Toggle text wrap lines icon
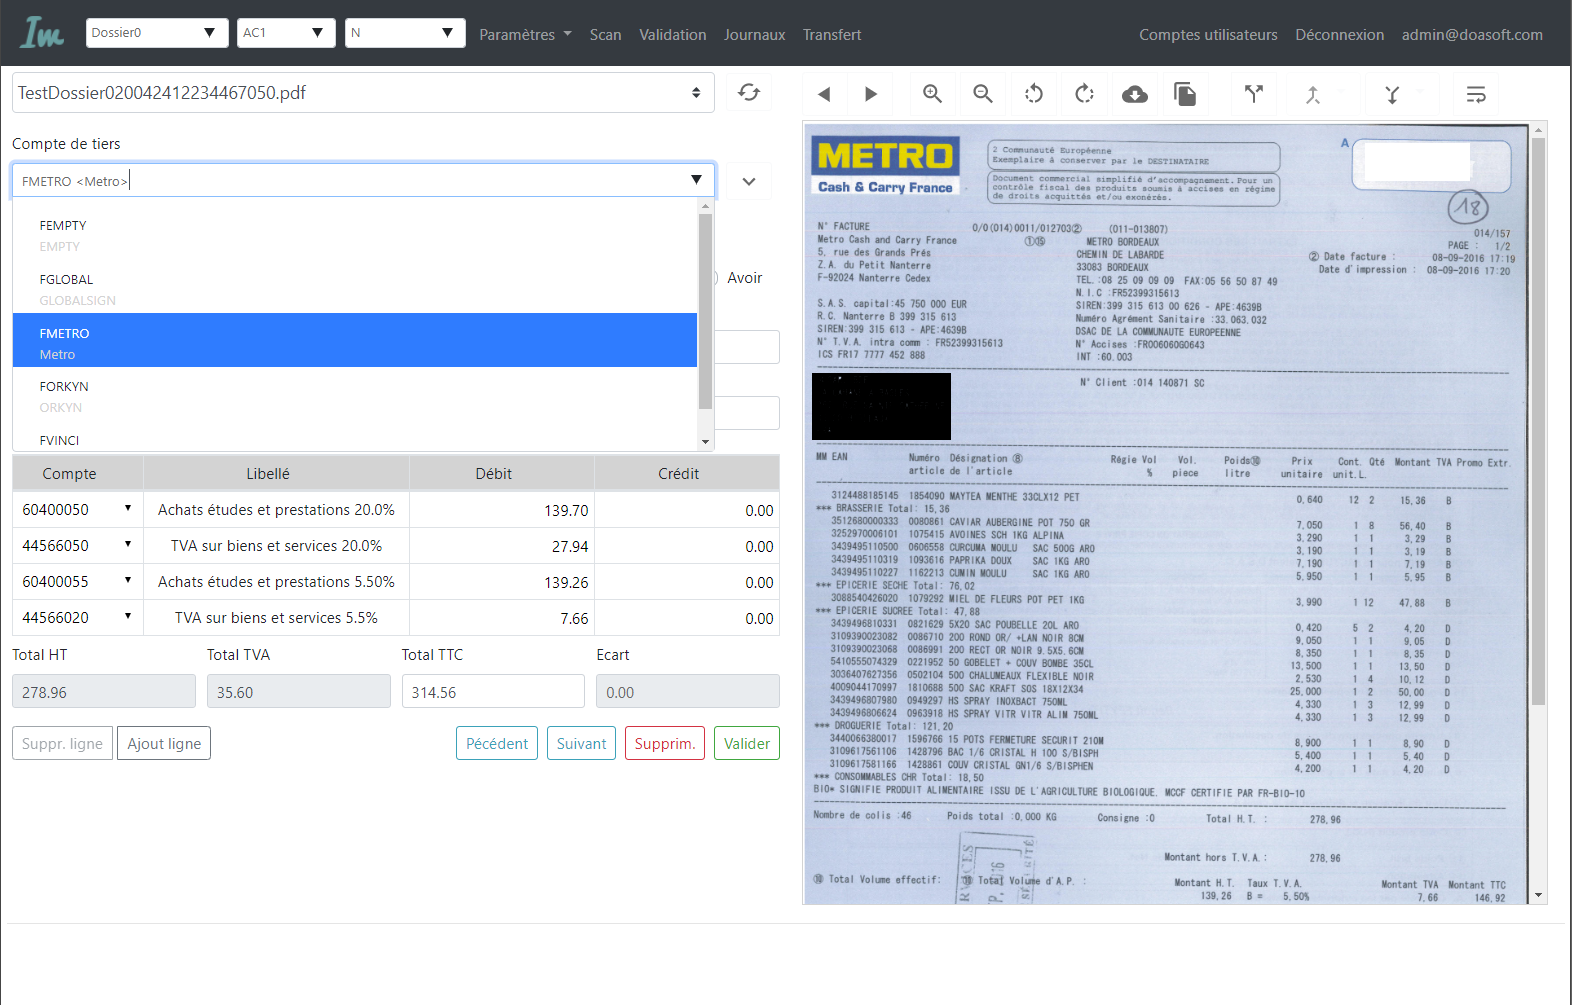Viewport: 1572px width, 1005px height. tap(1476, 94)
